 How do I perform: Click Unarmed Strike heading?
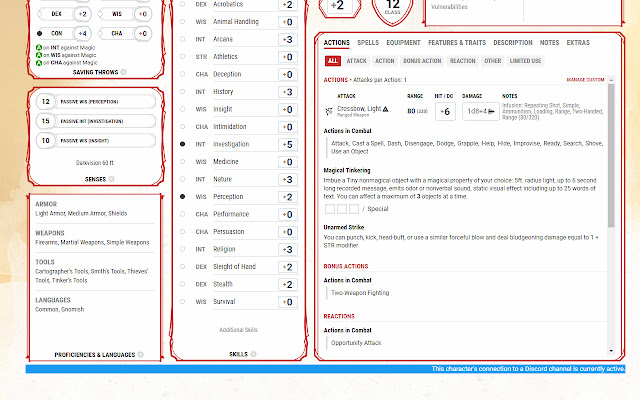344,227
